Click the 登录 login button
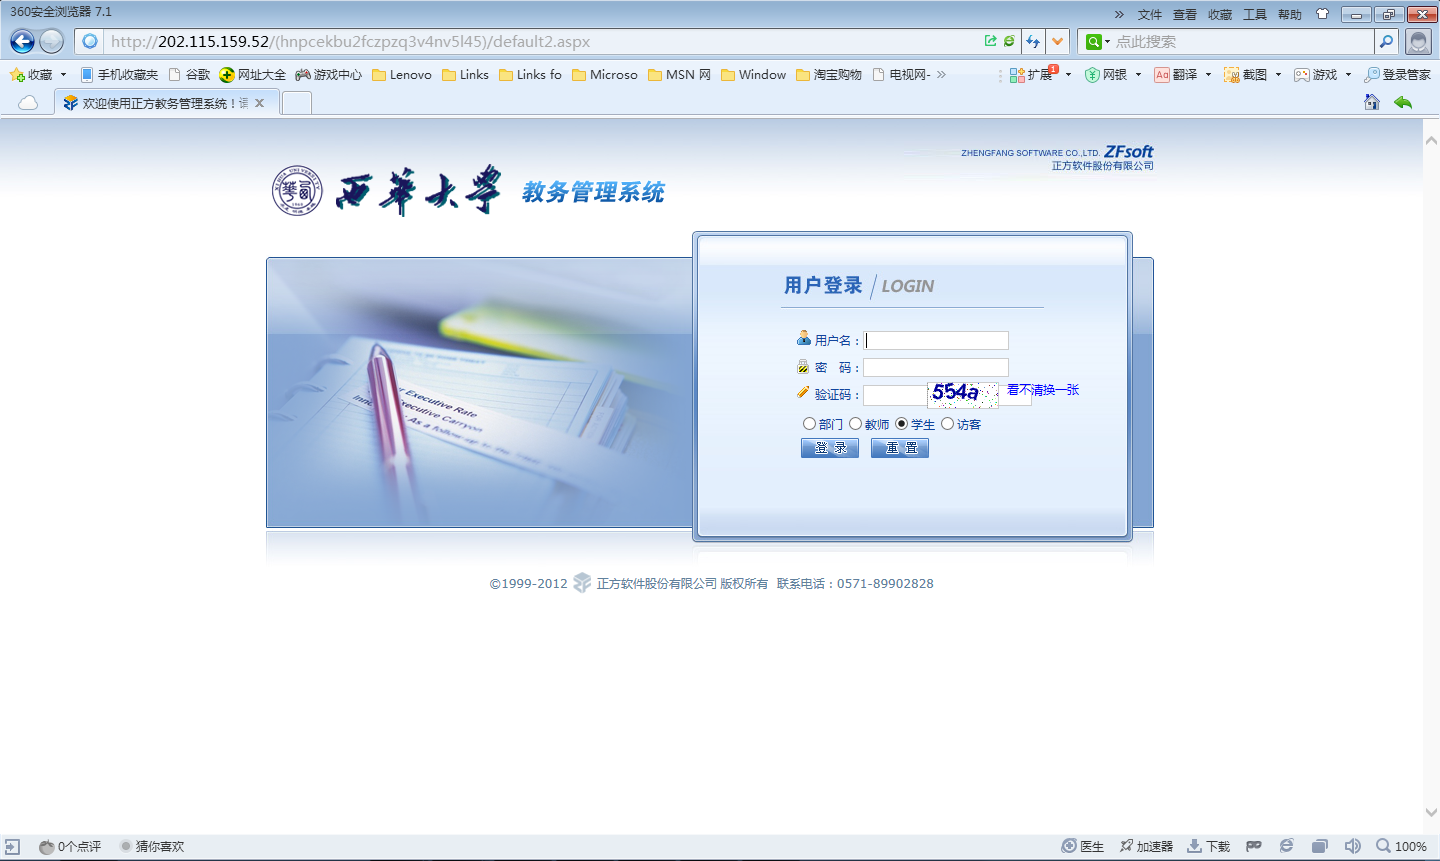 coord(829,448)
